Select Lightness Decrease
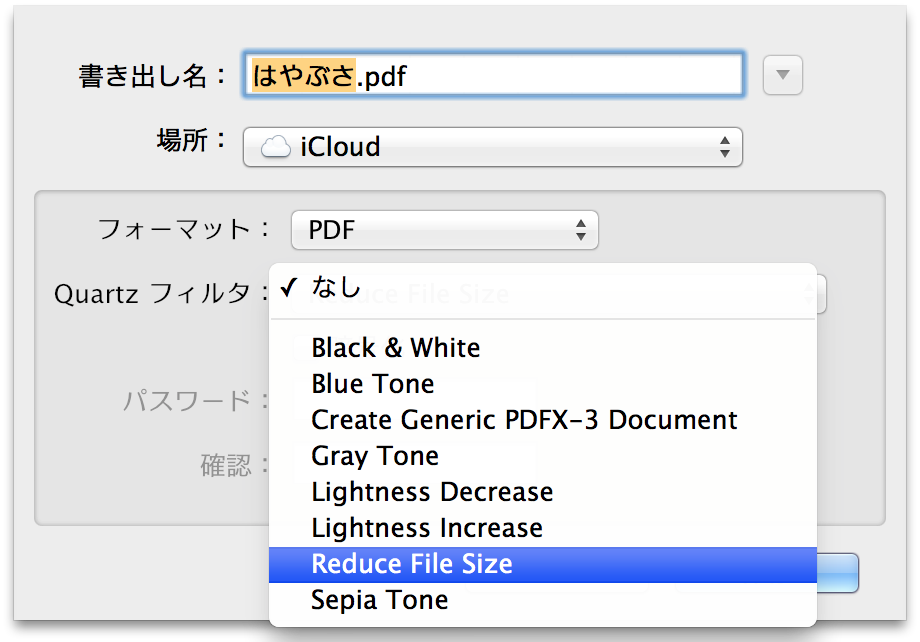 [x=432, y=492]
